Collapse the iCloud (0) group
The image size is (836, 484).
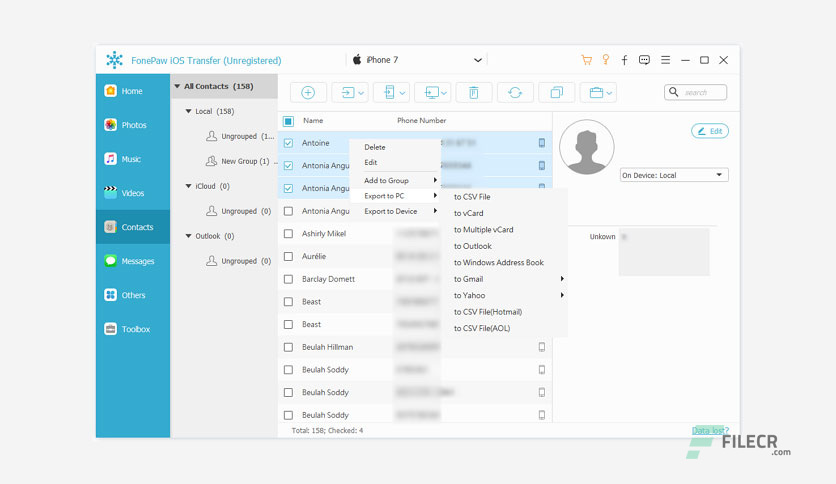pyautogui.click(x=188, y=186)
